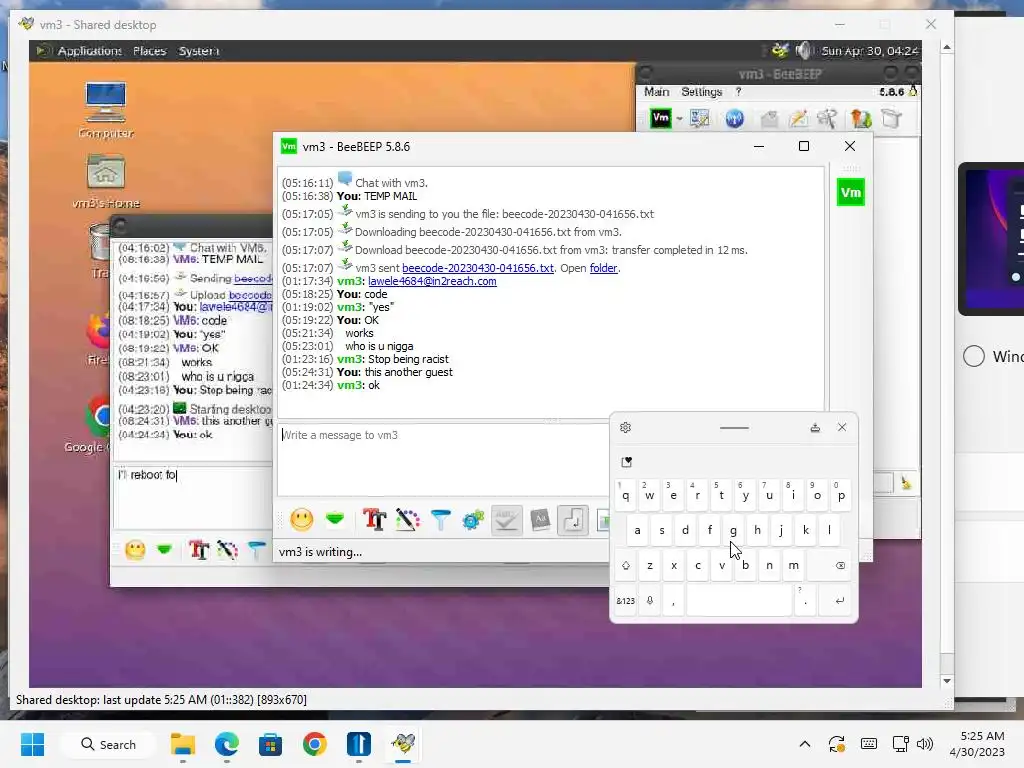
Task: Click message input showing 'I'll reboot fo'
Action: coord(193,496)
